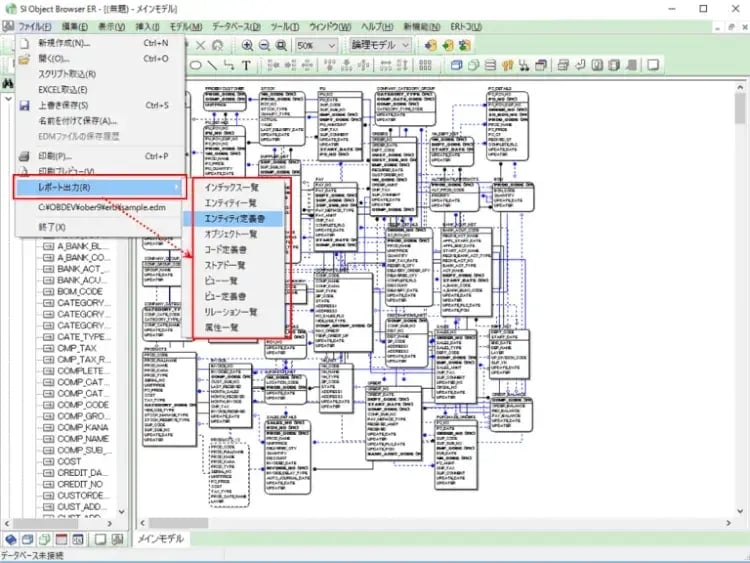Click the zoom in magnifier icon
Viewport: 750px width, 563px height.
pyautogui.click(x=247, y=45)
